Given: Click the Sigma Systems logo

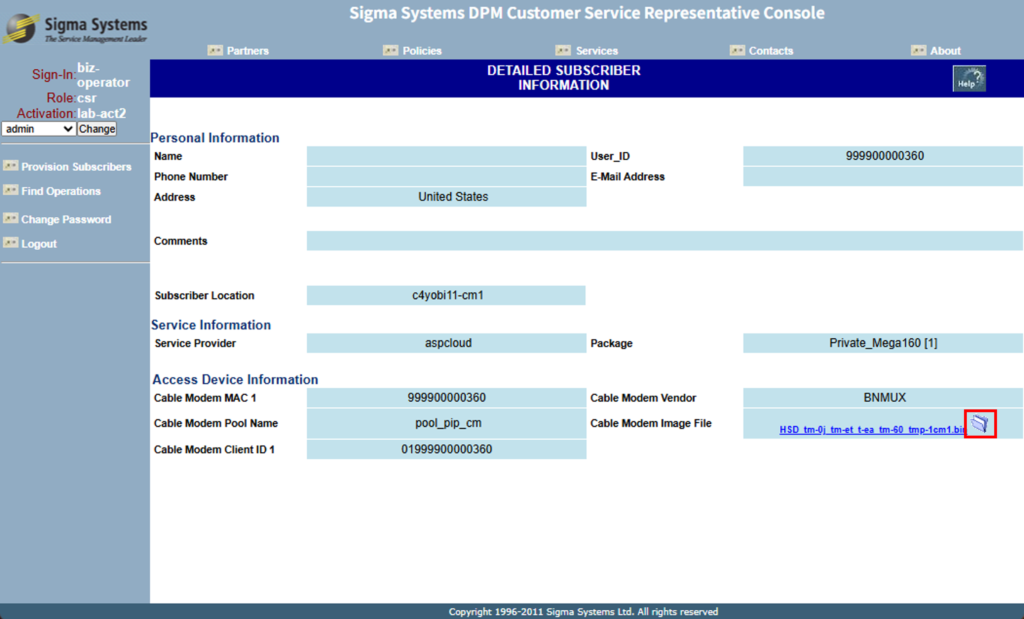Looking at the screenshot, I should pyautogui.click(x=75, y=29).
